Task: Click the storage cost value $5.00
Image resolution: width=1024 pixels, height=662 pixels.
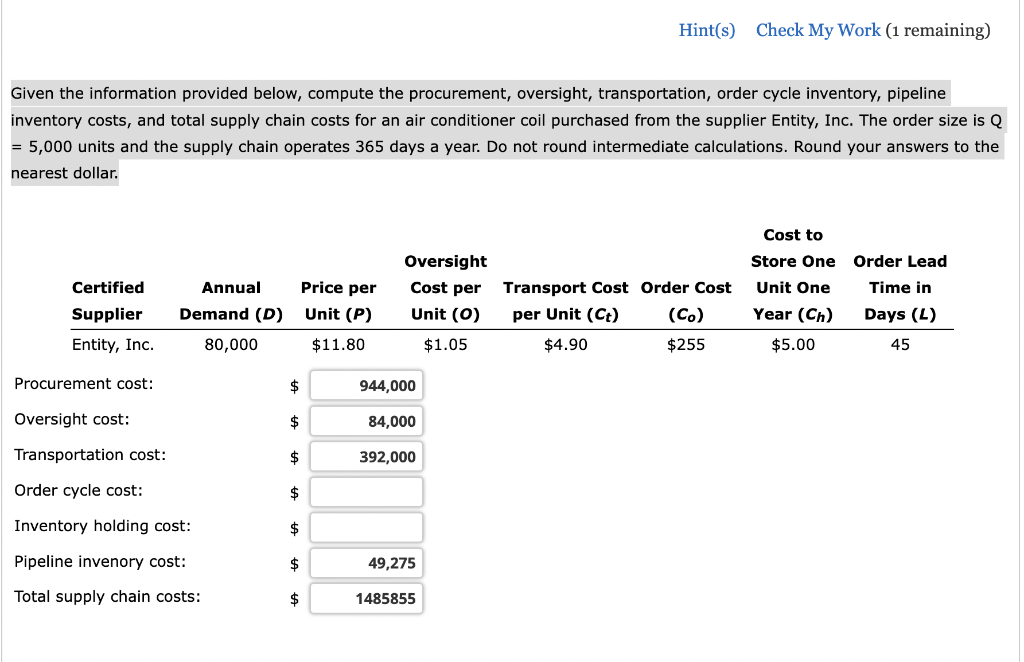Action: pos(793,345)
